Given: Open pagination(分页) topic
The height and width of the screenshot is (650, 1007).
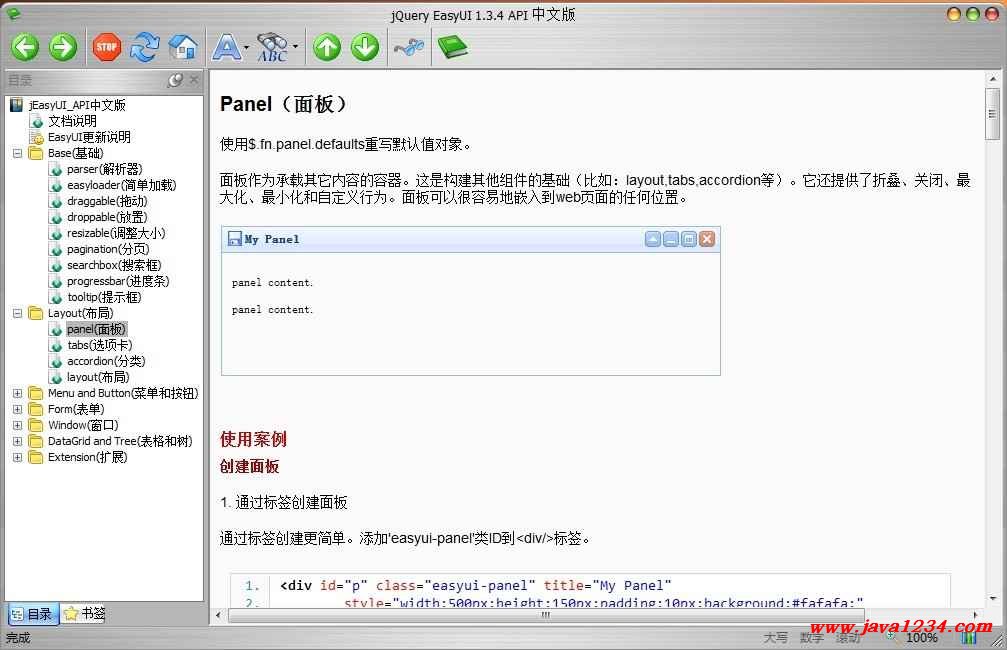Looking at the screenshot, I should coord(108,249).
